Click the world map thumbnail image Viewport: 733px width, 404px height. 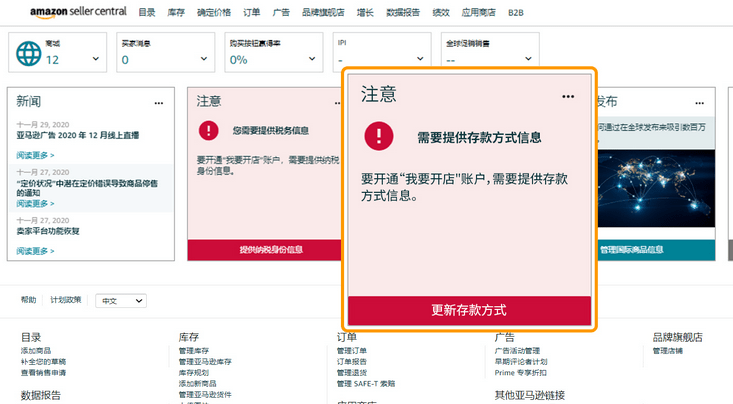point(656,188)
